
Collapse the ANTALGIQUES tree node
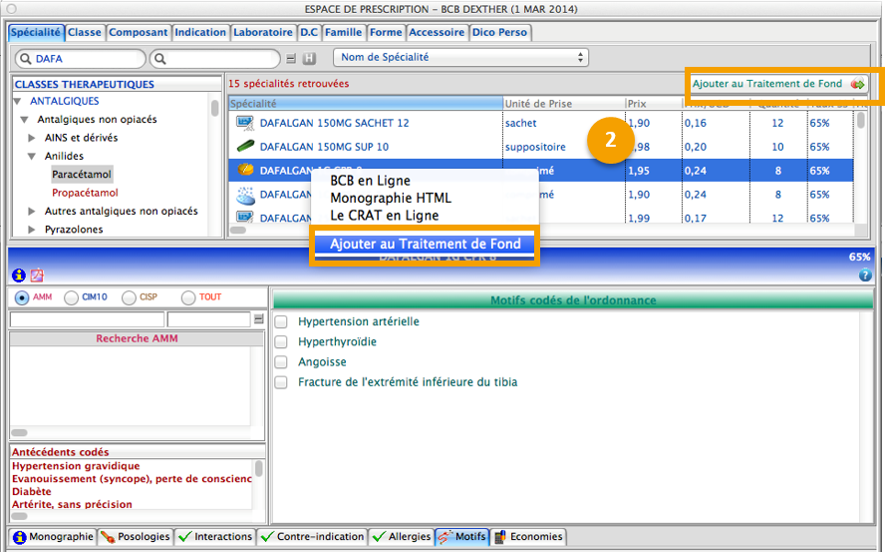click(x=17, y=101)
